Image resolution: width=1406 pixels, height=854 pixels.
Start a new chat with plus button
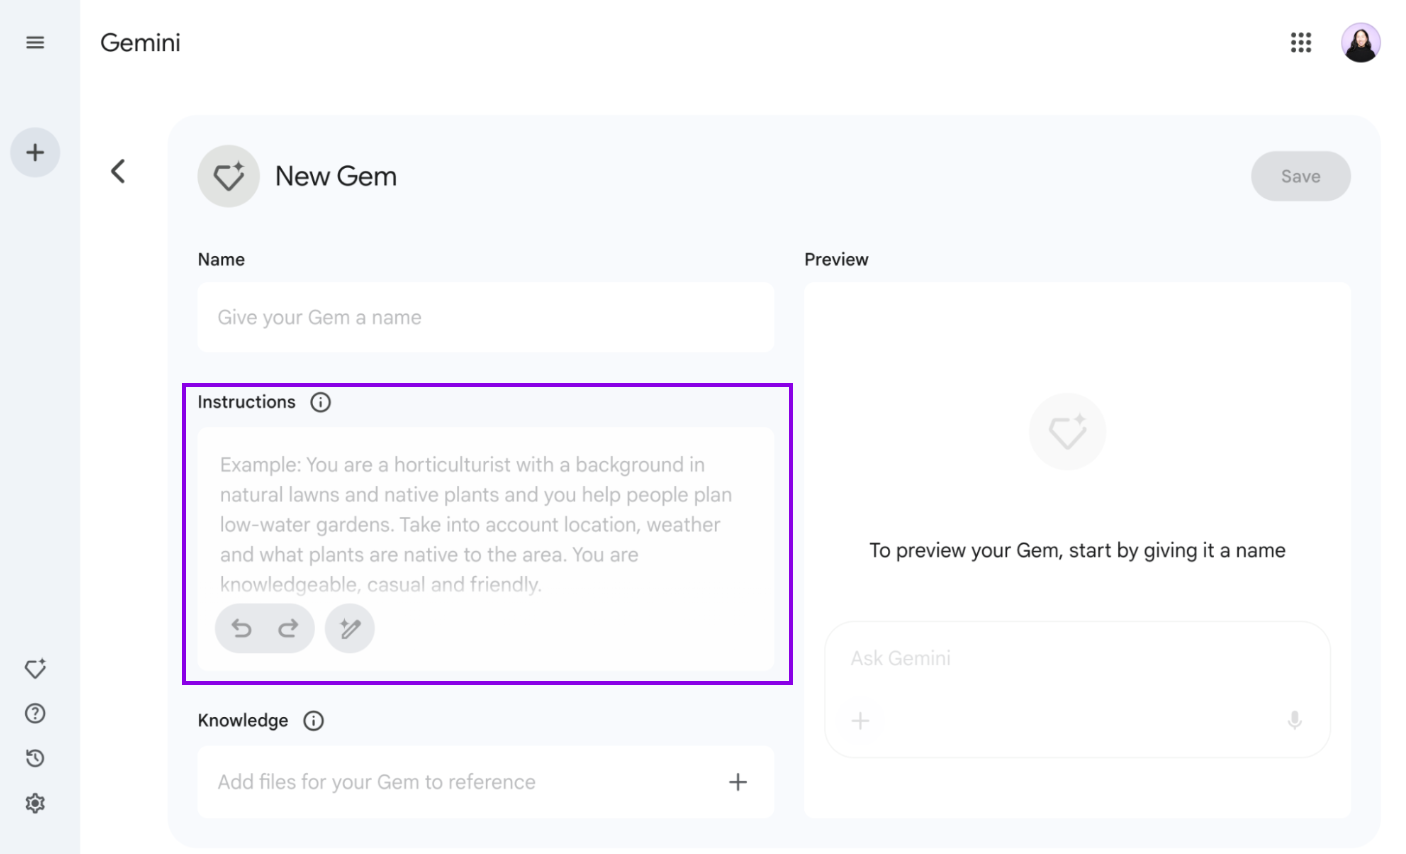(x=35, y=153)
